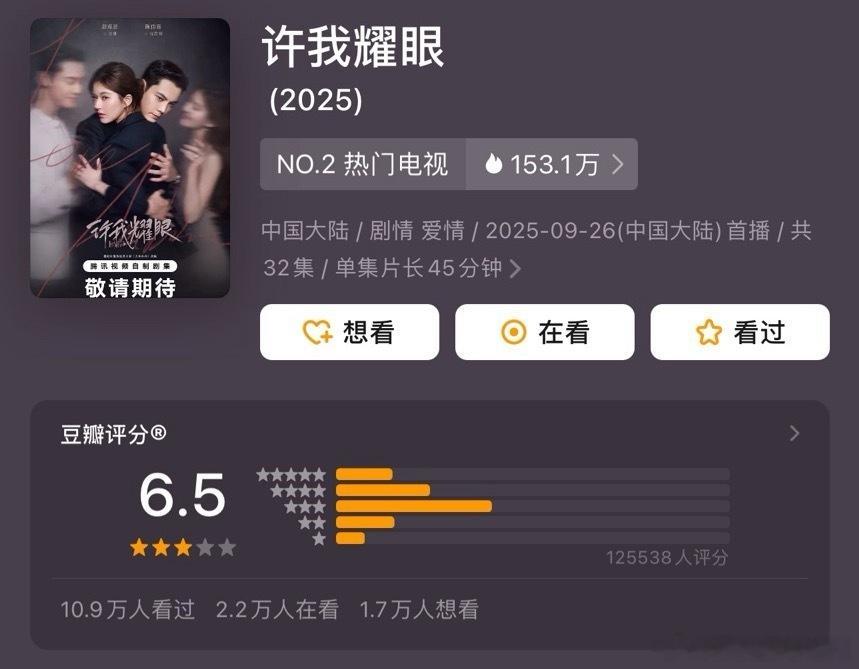
Task: Tap the circle dot icon for 在看
Action: coord(514,332)
